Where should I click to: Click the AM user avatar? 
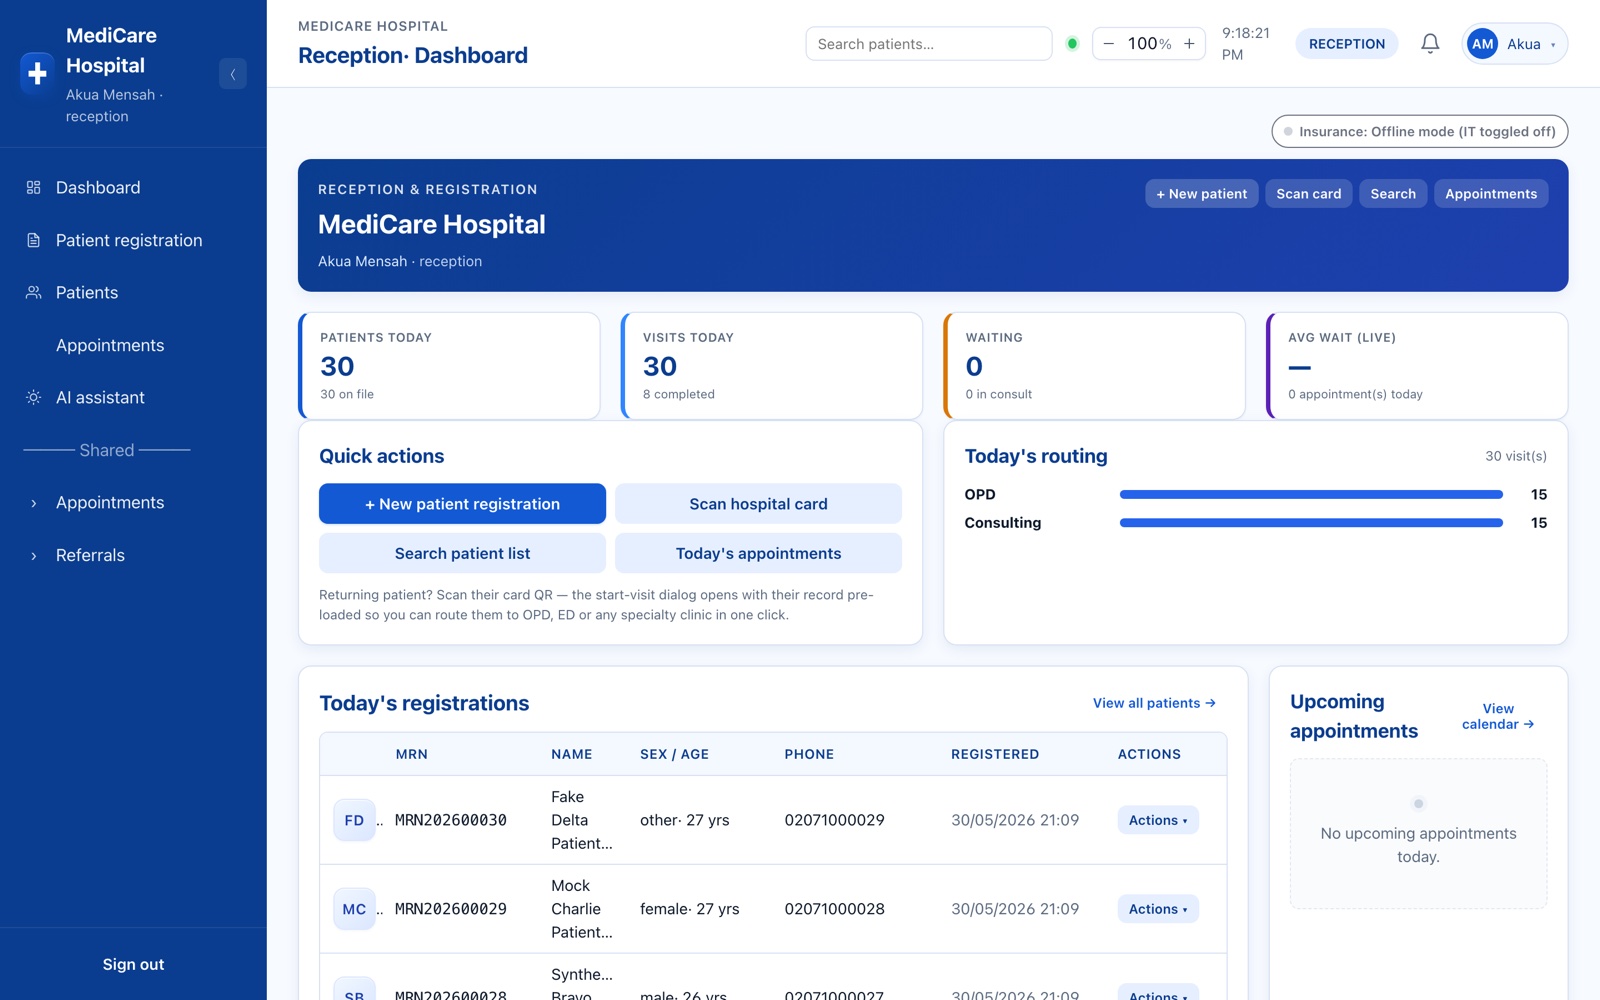(x=1482, y=44)
